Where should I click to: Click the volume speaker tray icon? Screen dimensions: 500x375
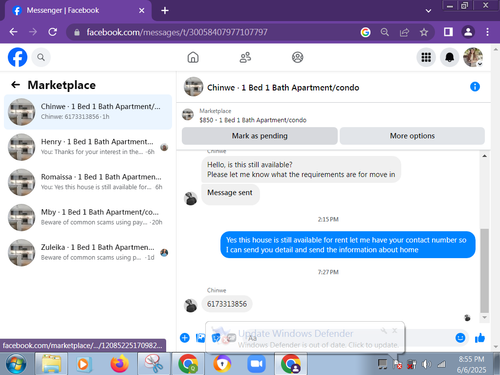(426, 364)
